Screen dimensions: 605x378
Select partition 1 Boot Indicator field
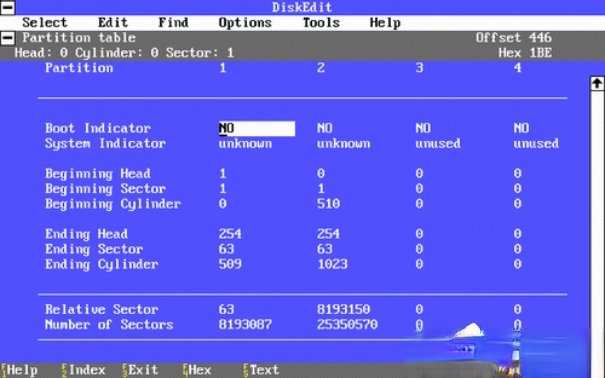point(257,128)
